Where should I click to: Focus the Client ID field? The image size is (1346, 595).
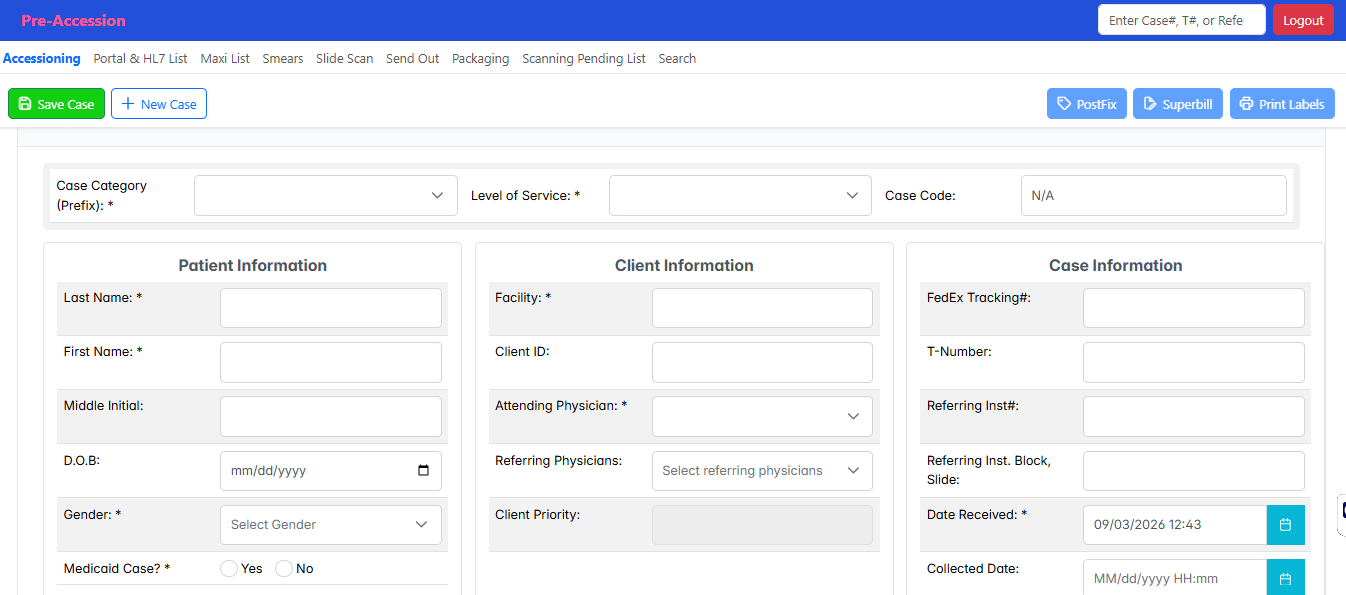pos(762,362)
